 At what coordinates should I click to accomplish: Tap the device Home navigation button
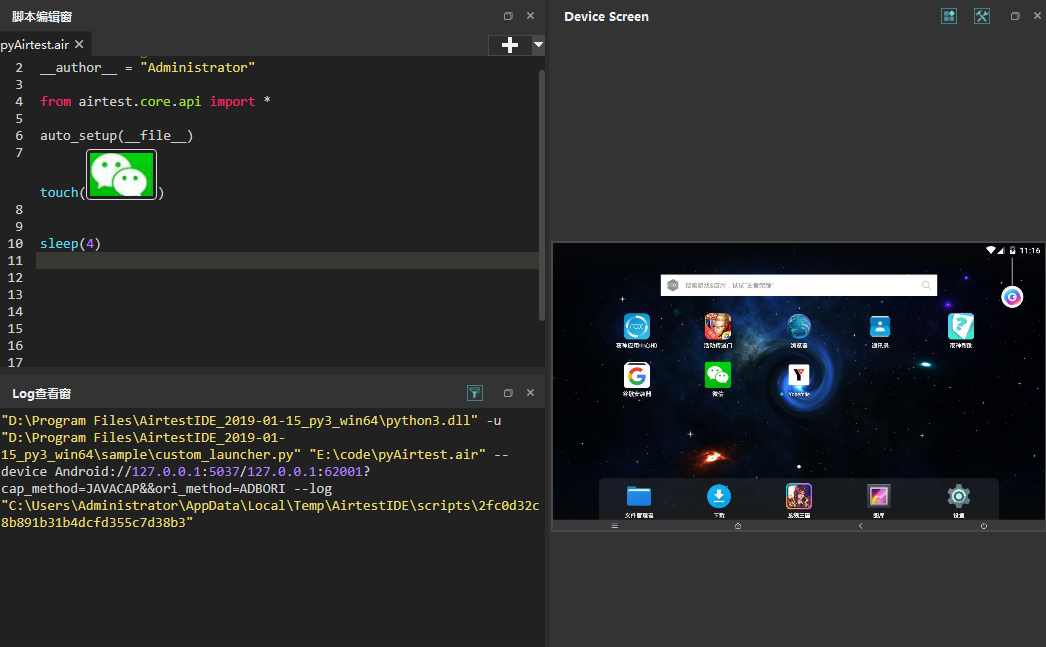pos(738,526)
